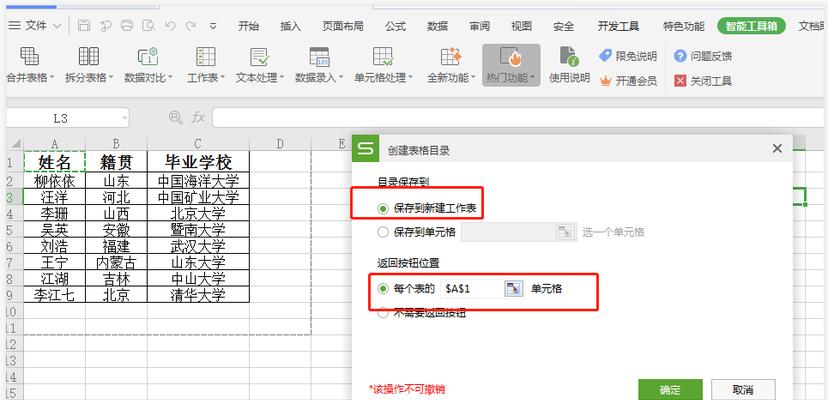This screenshot has width=828, height=400.
Task: Open the 文本处理 text processing tool
Action: point(260,66)
